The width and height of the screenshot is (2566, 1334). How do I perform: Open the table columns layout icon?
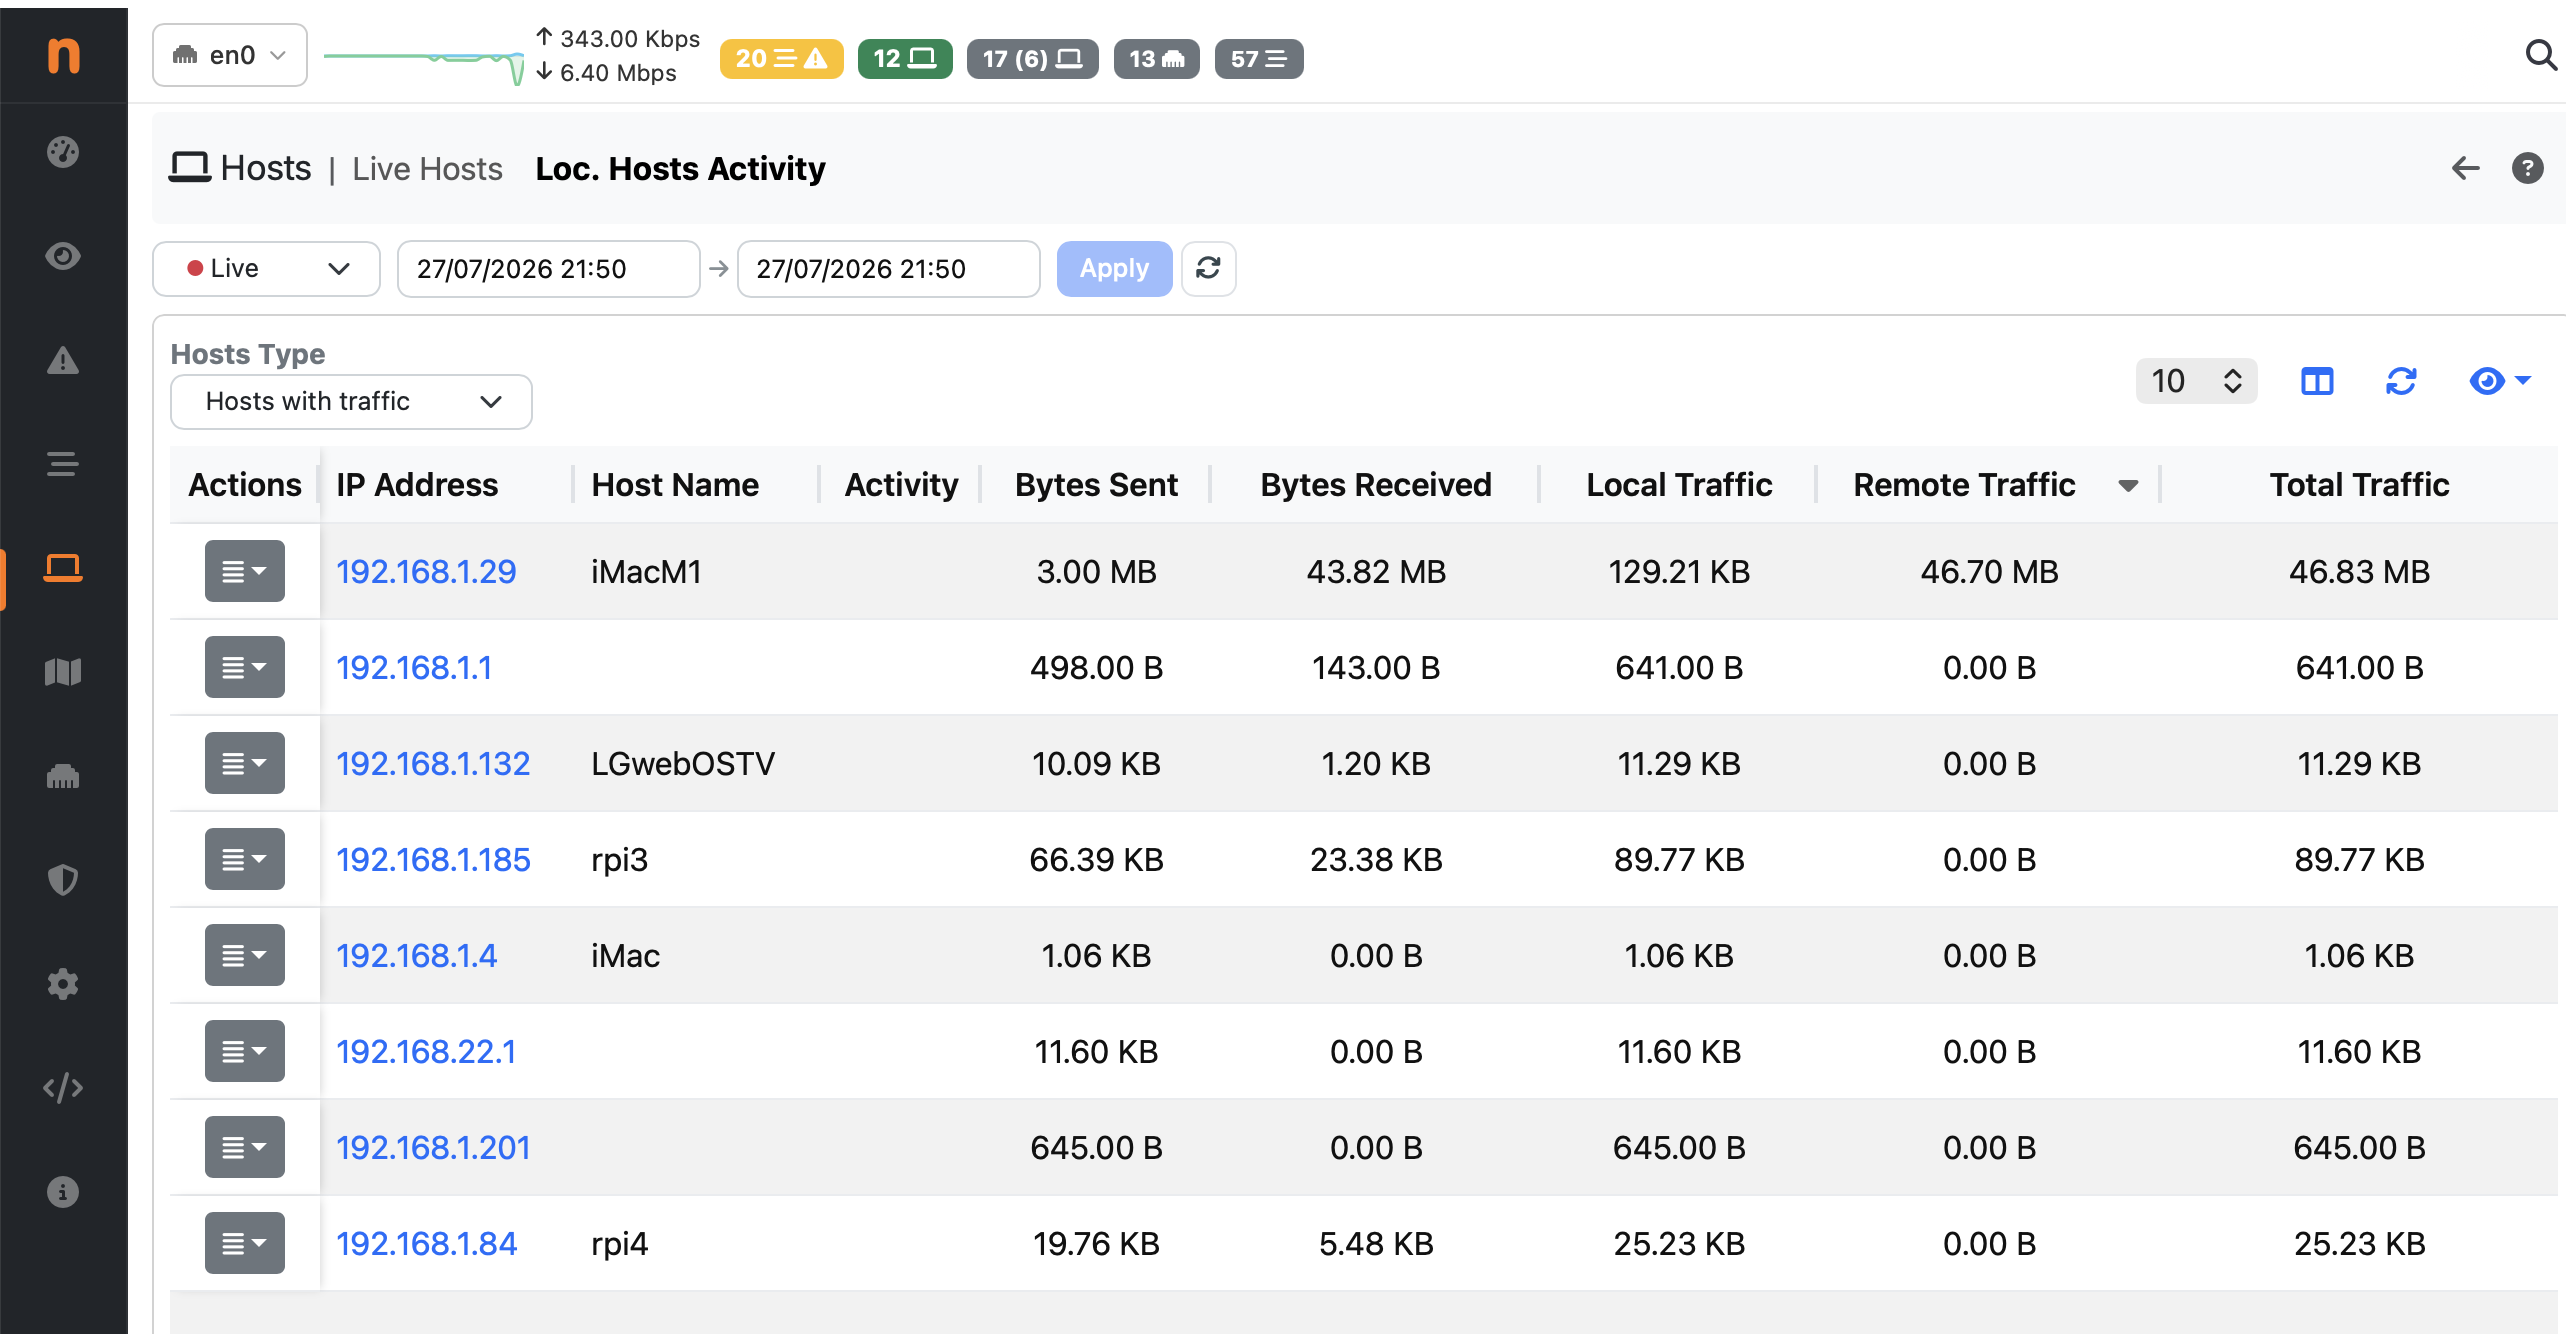click(x=2317, y=381)
